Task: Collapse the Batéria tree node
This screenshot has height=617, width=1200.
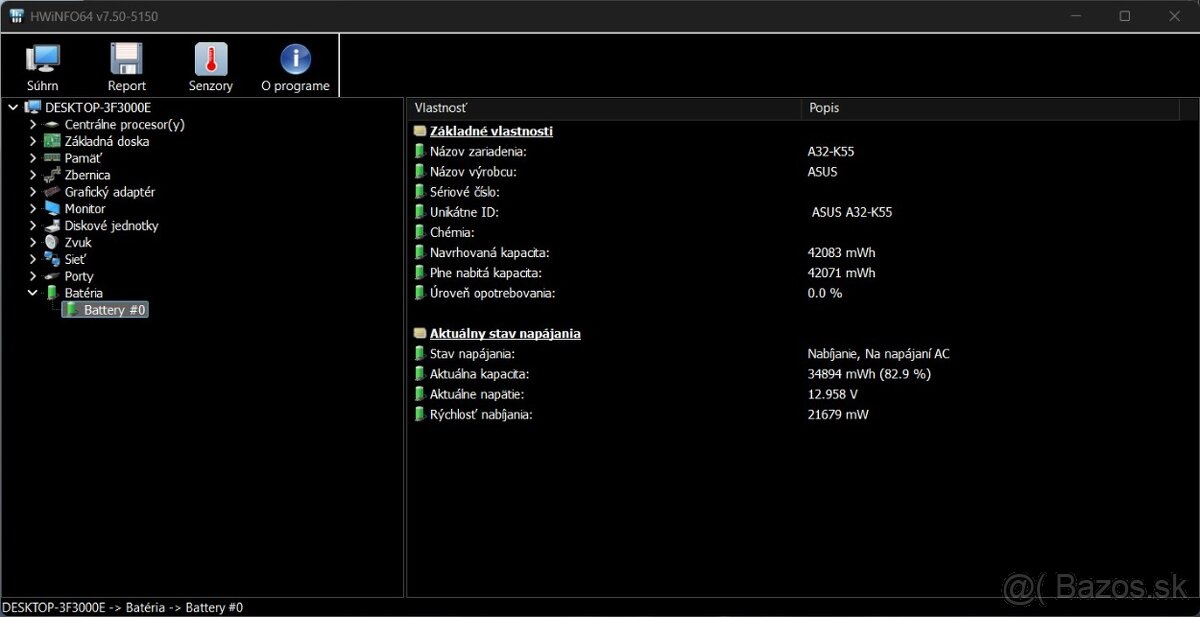Action: 33,293
